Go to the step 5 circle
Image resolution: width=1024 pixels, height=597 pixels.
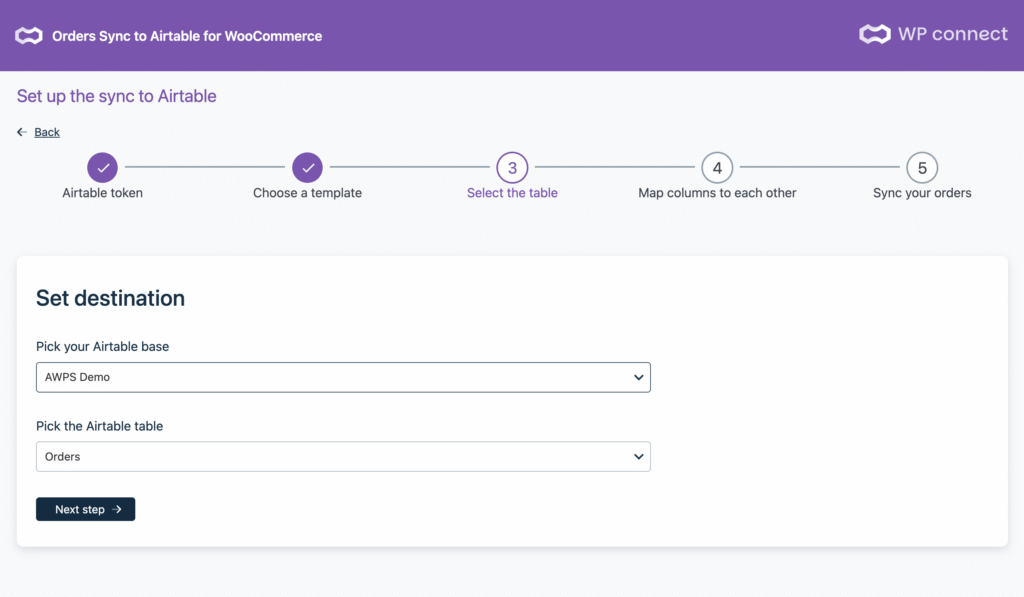(922, 168)
